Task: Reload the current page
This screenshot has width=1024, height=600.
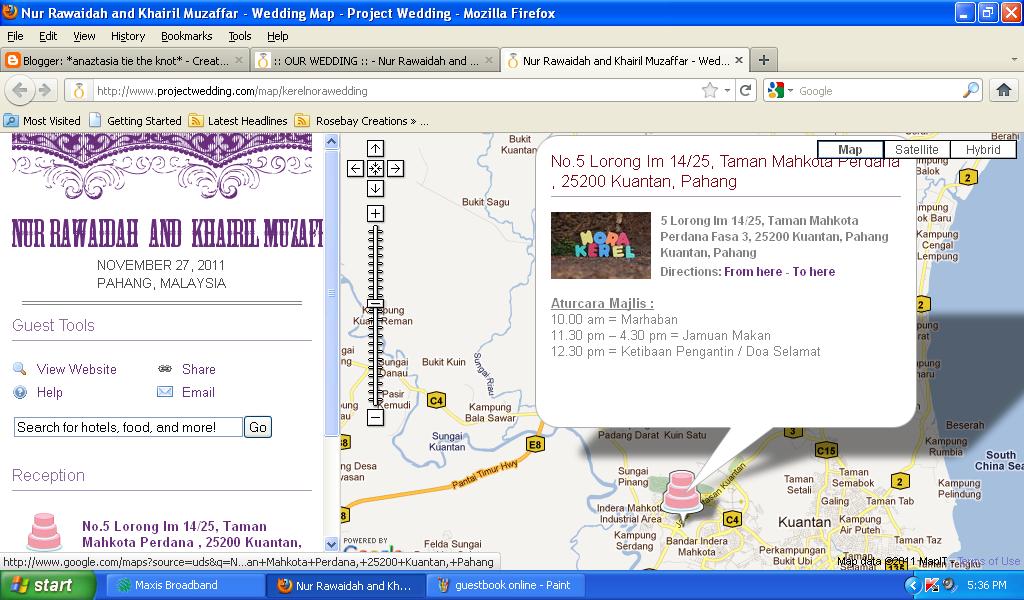Action: tap(746, 89)
